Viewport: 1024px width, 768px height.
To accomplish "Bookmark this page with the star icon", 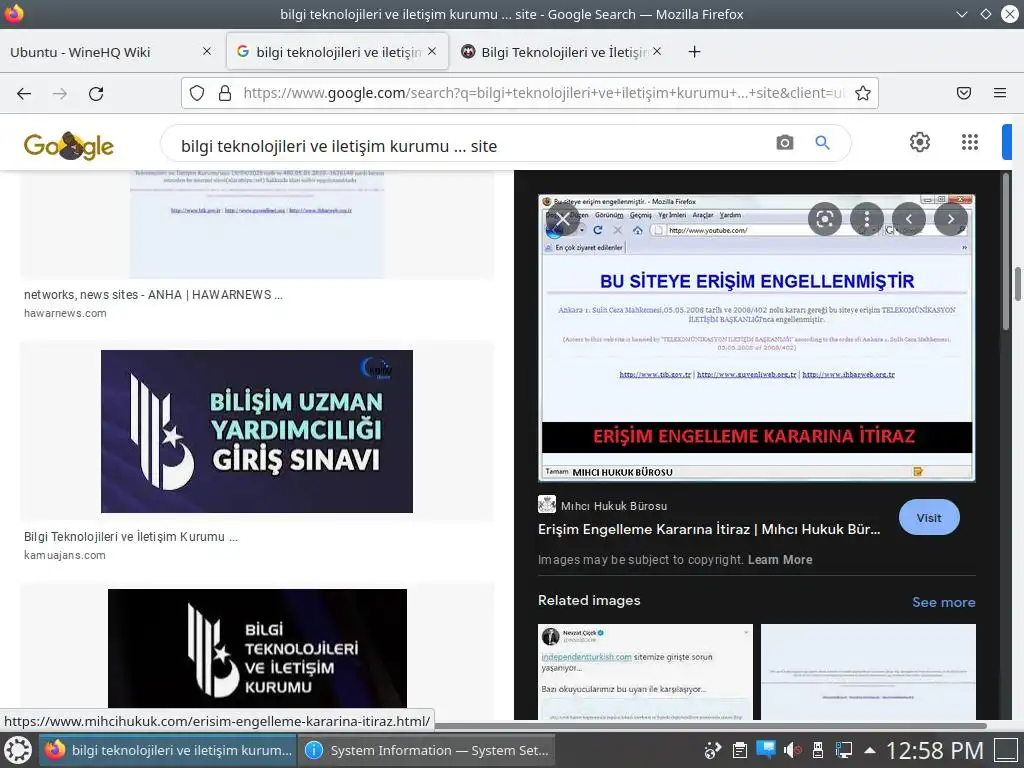I will click(863, 93).
